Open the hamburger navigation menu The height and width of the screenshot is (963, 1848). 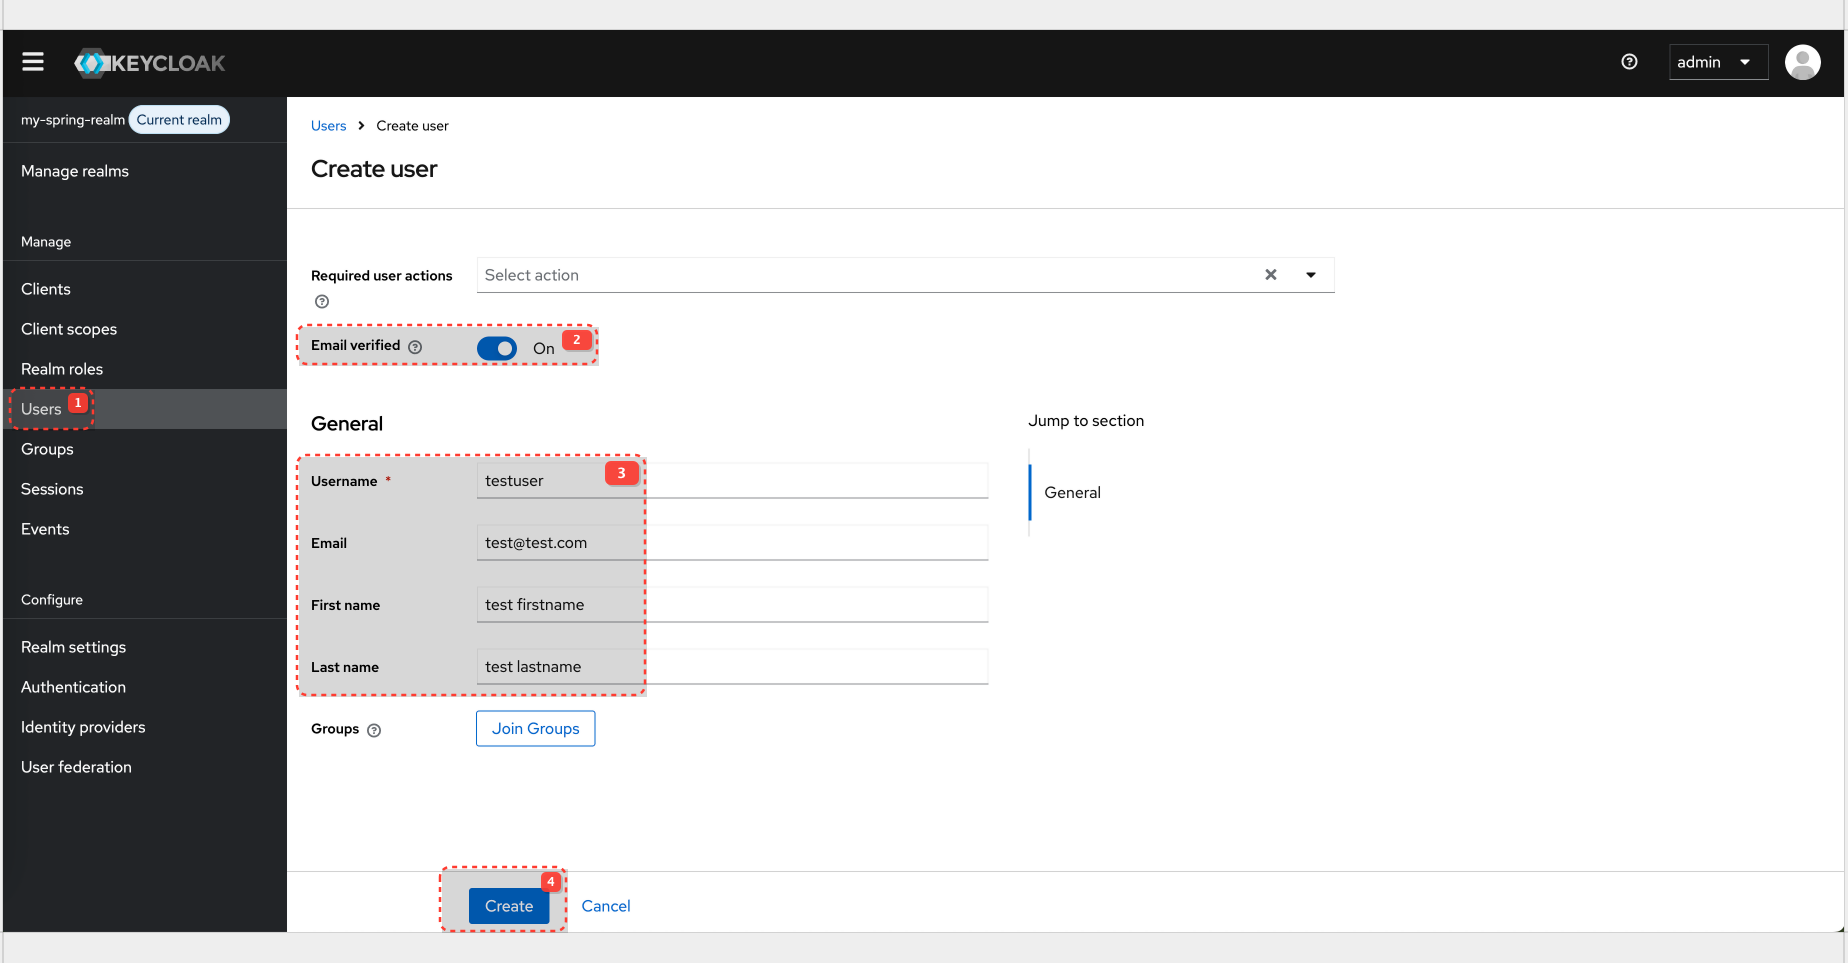point(32,61)
